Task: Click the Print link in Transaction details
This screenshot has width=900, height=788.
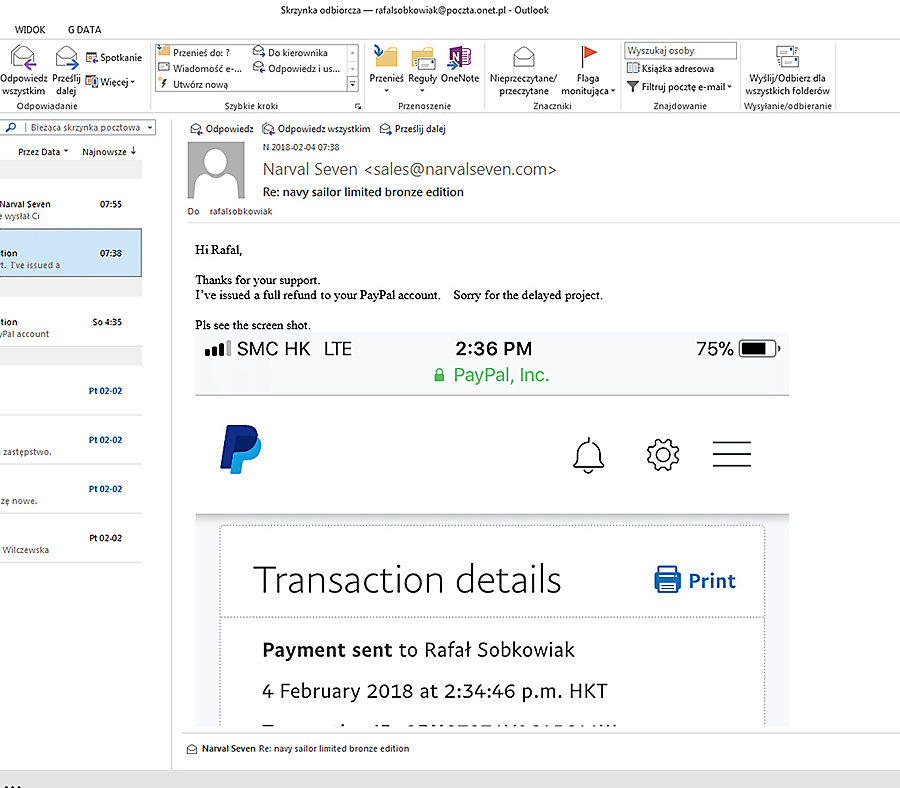Action: click(x=695, y=580)
